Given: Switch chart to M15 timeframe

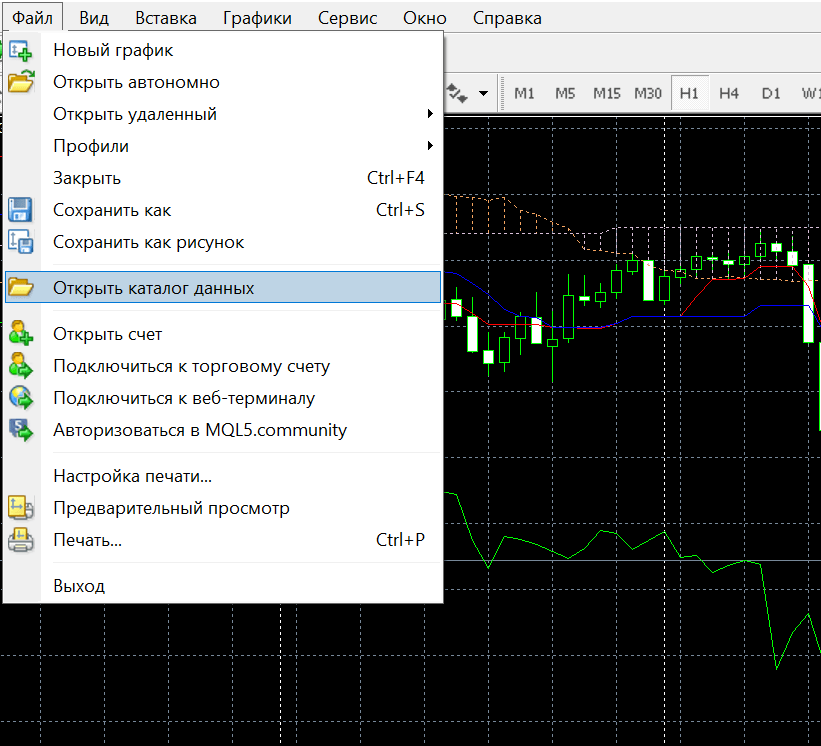Looking at the screenshot, I should click(x=606, y=93).
